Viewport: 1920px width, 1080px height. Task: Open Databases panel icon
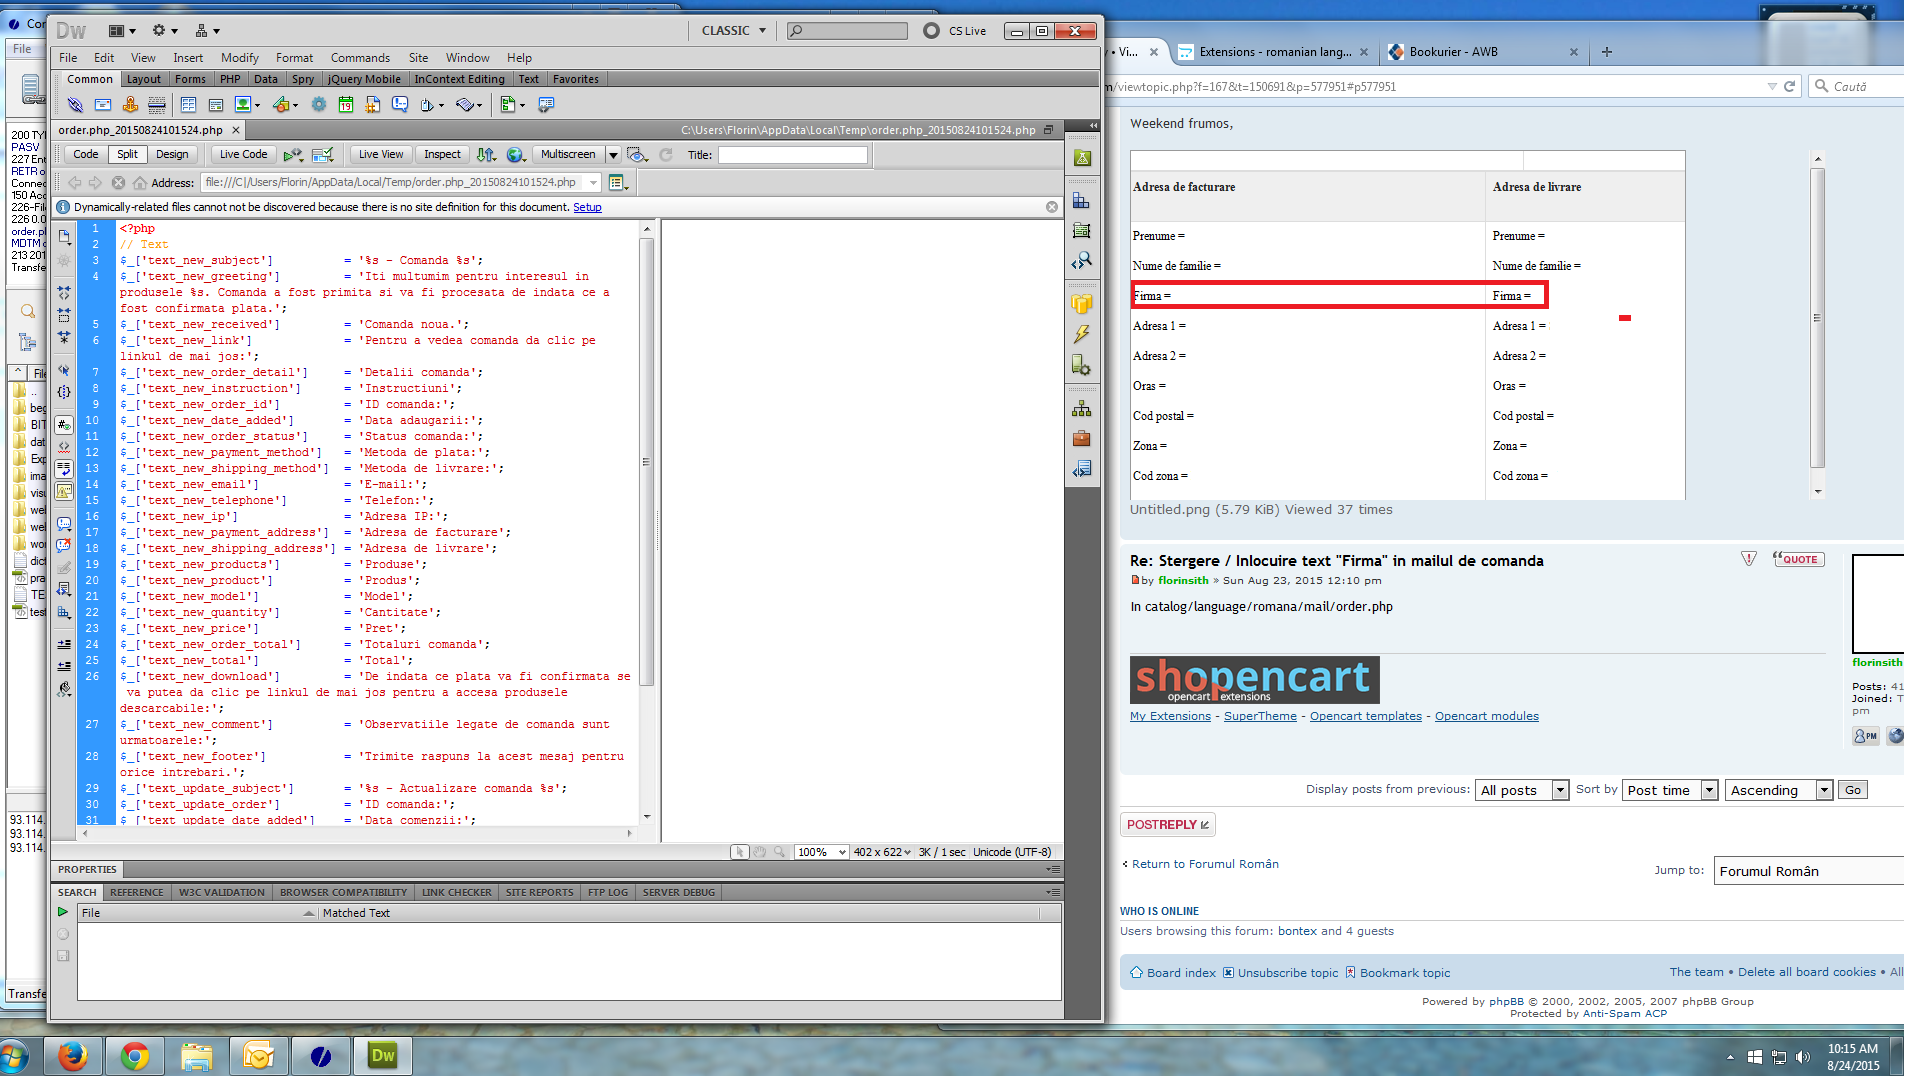(1082, 305)
